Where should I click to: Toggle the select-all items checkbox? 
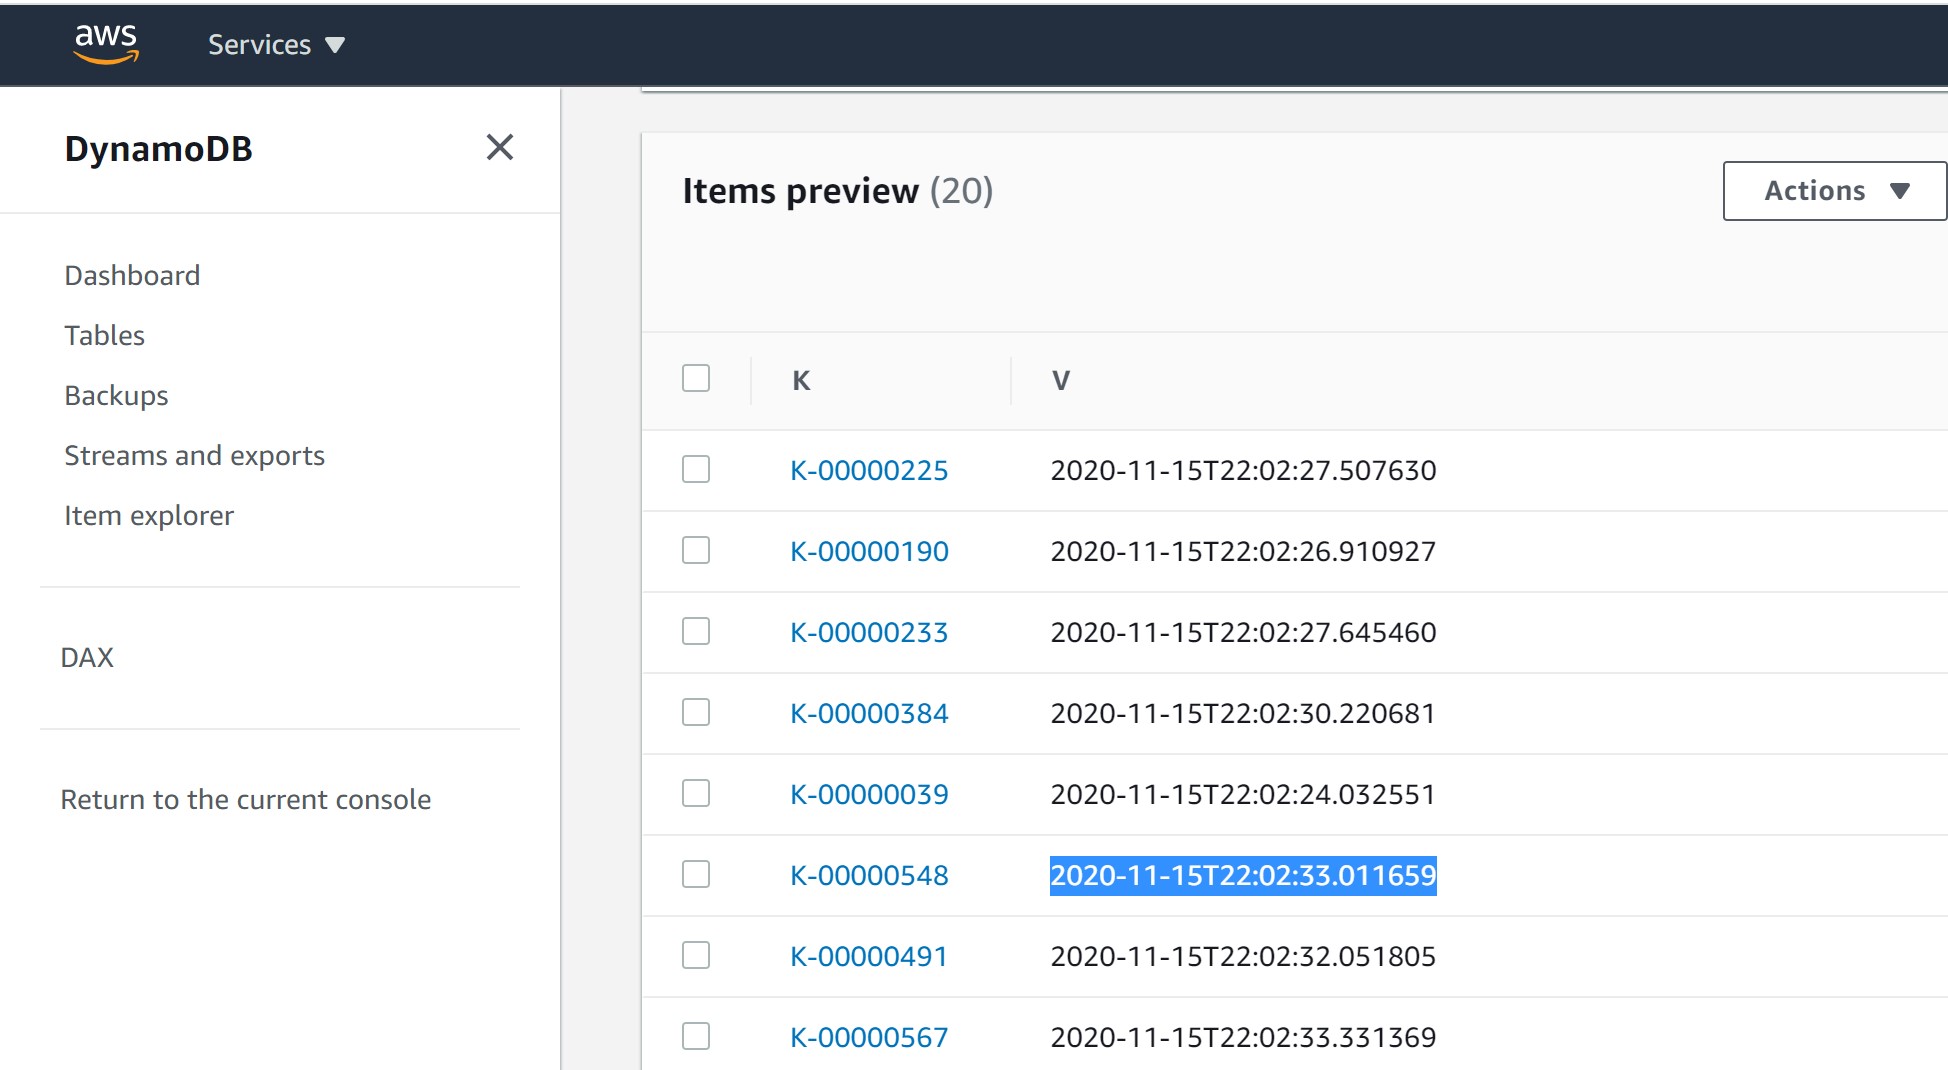(696, 379)
